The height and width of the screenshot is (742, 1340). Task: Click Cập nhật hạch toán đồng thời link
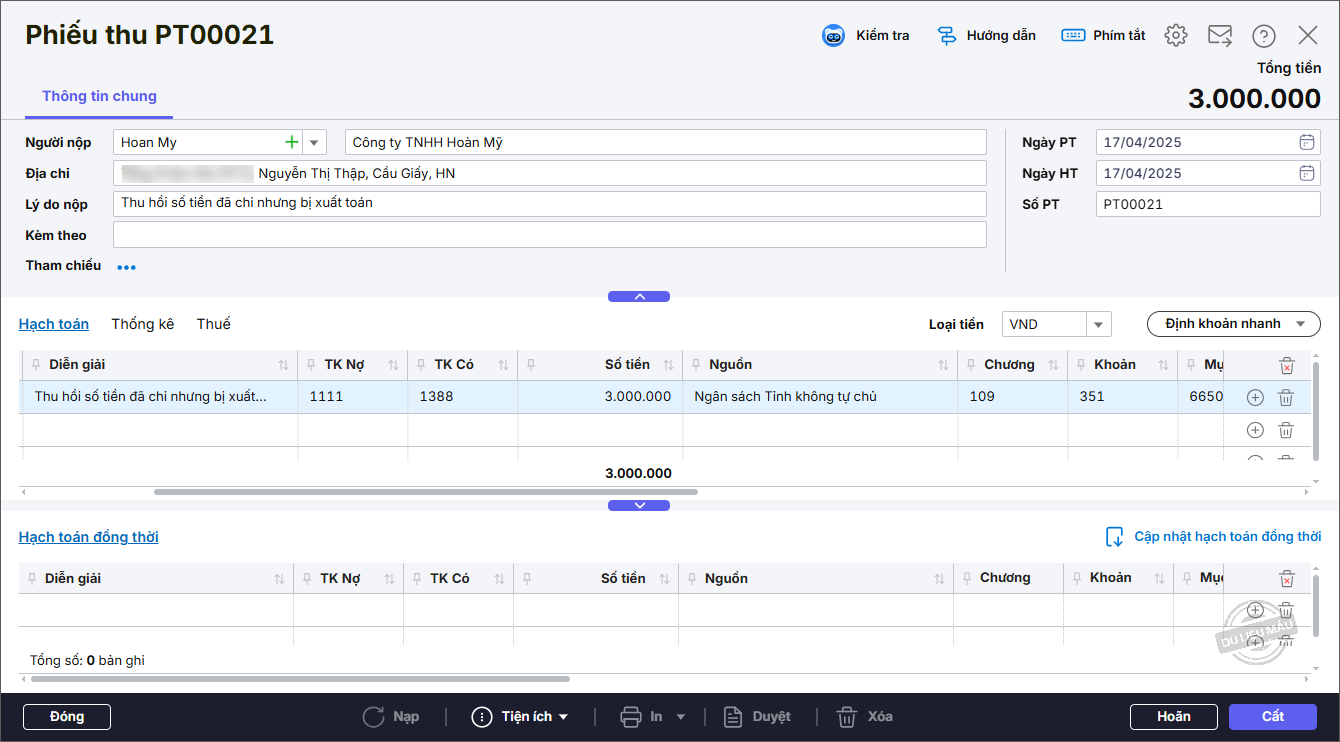[1214, 537]
